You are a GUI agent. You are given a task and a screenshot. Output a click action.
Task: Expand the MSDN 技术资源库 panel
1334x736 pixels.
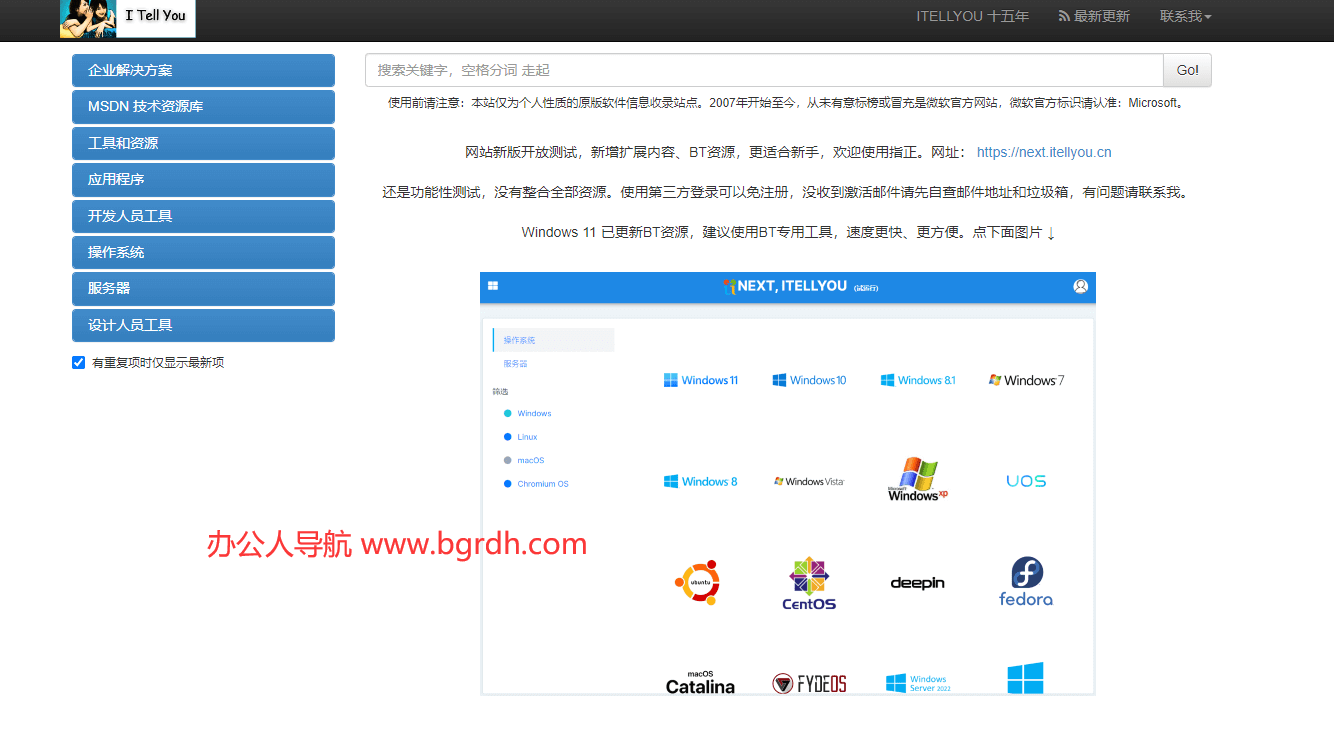pos(203,106)
